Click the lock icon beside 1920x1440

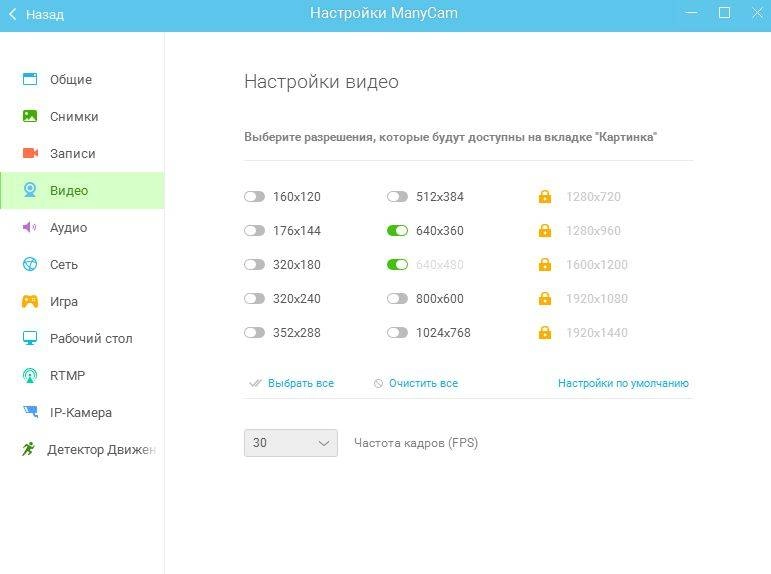click(545, 332)
